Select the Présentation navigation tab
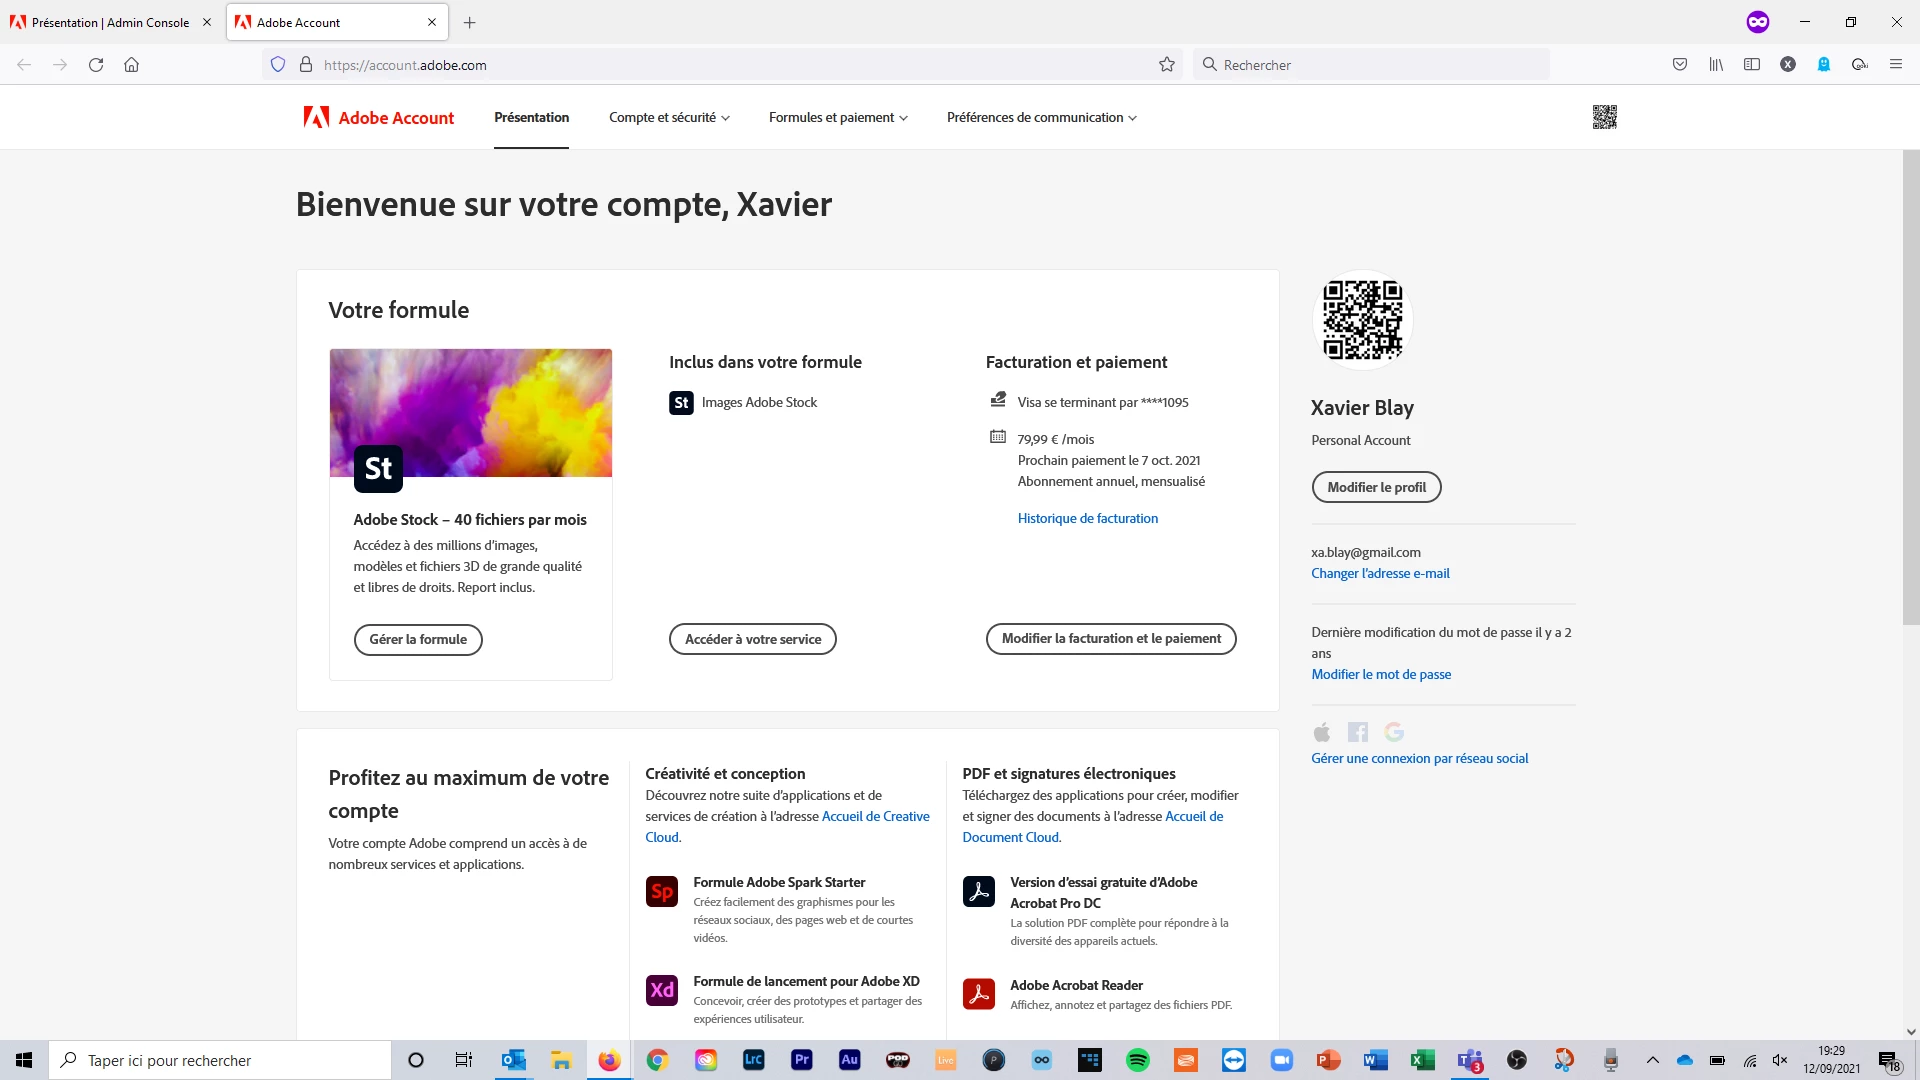The image size is (1920, 1080). 531,118
